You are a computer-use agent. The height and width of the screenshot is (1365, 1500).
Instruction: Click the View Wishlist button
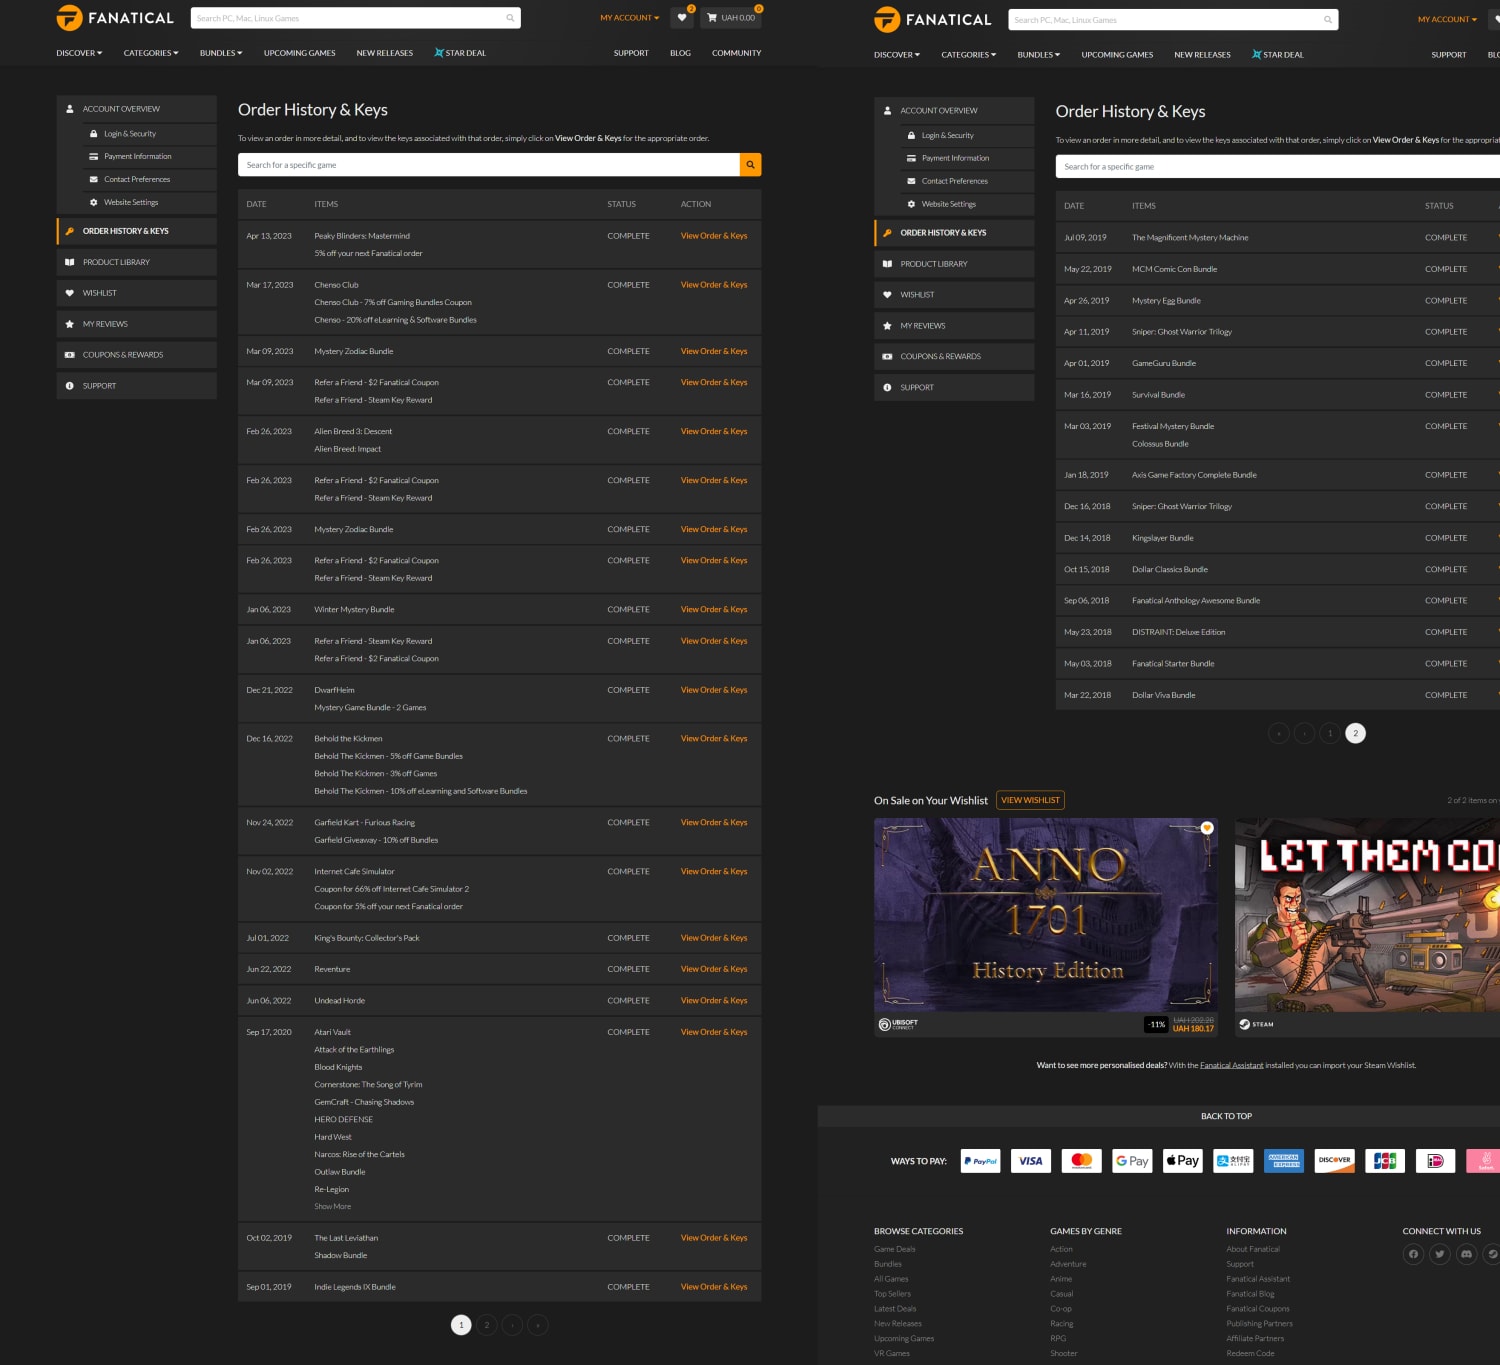tap(1031, 800)
